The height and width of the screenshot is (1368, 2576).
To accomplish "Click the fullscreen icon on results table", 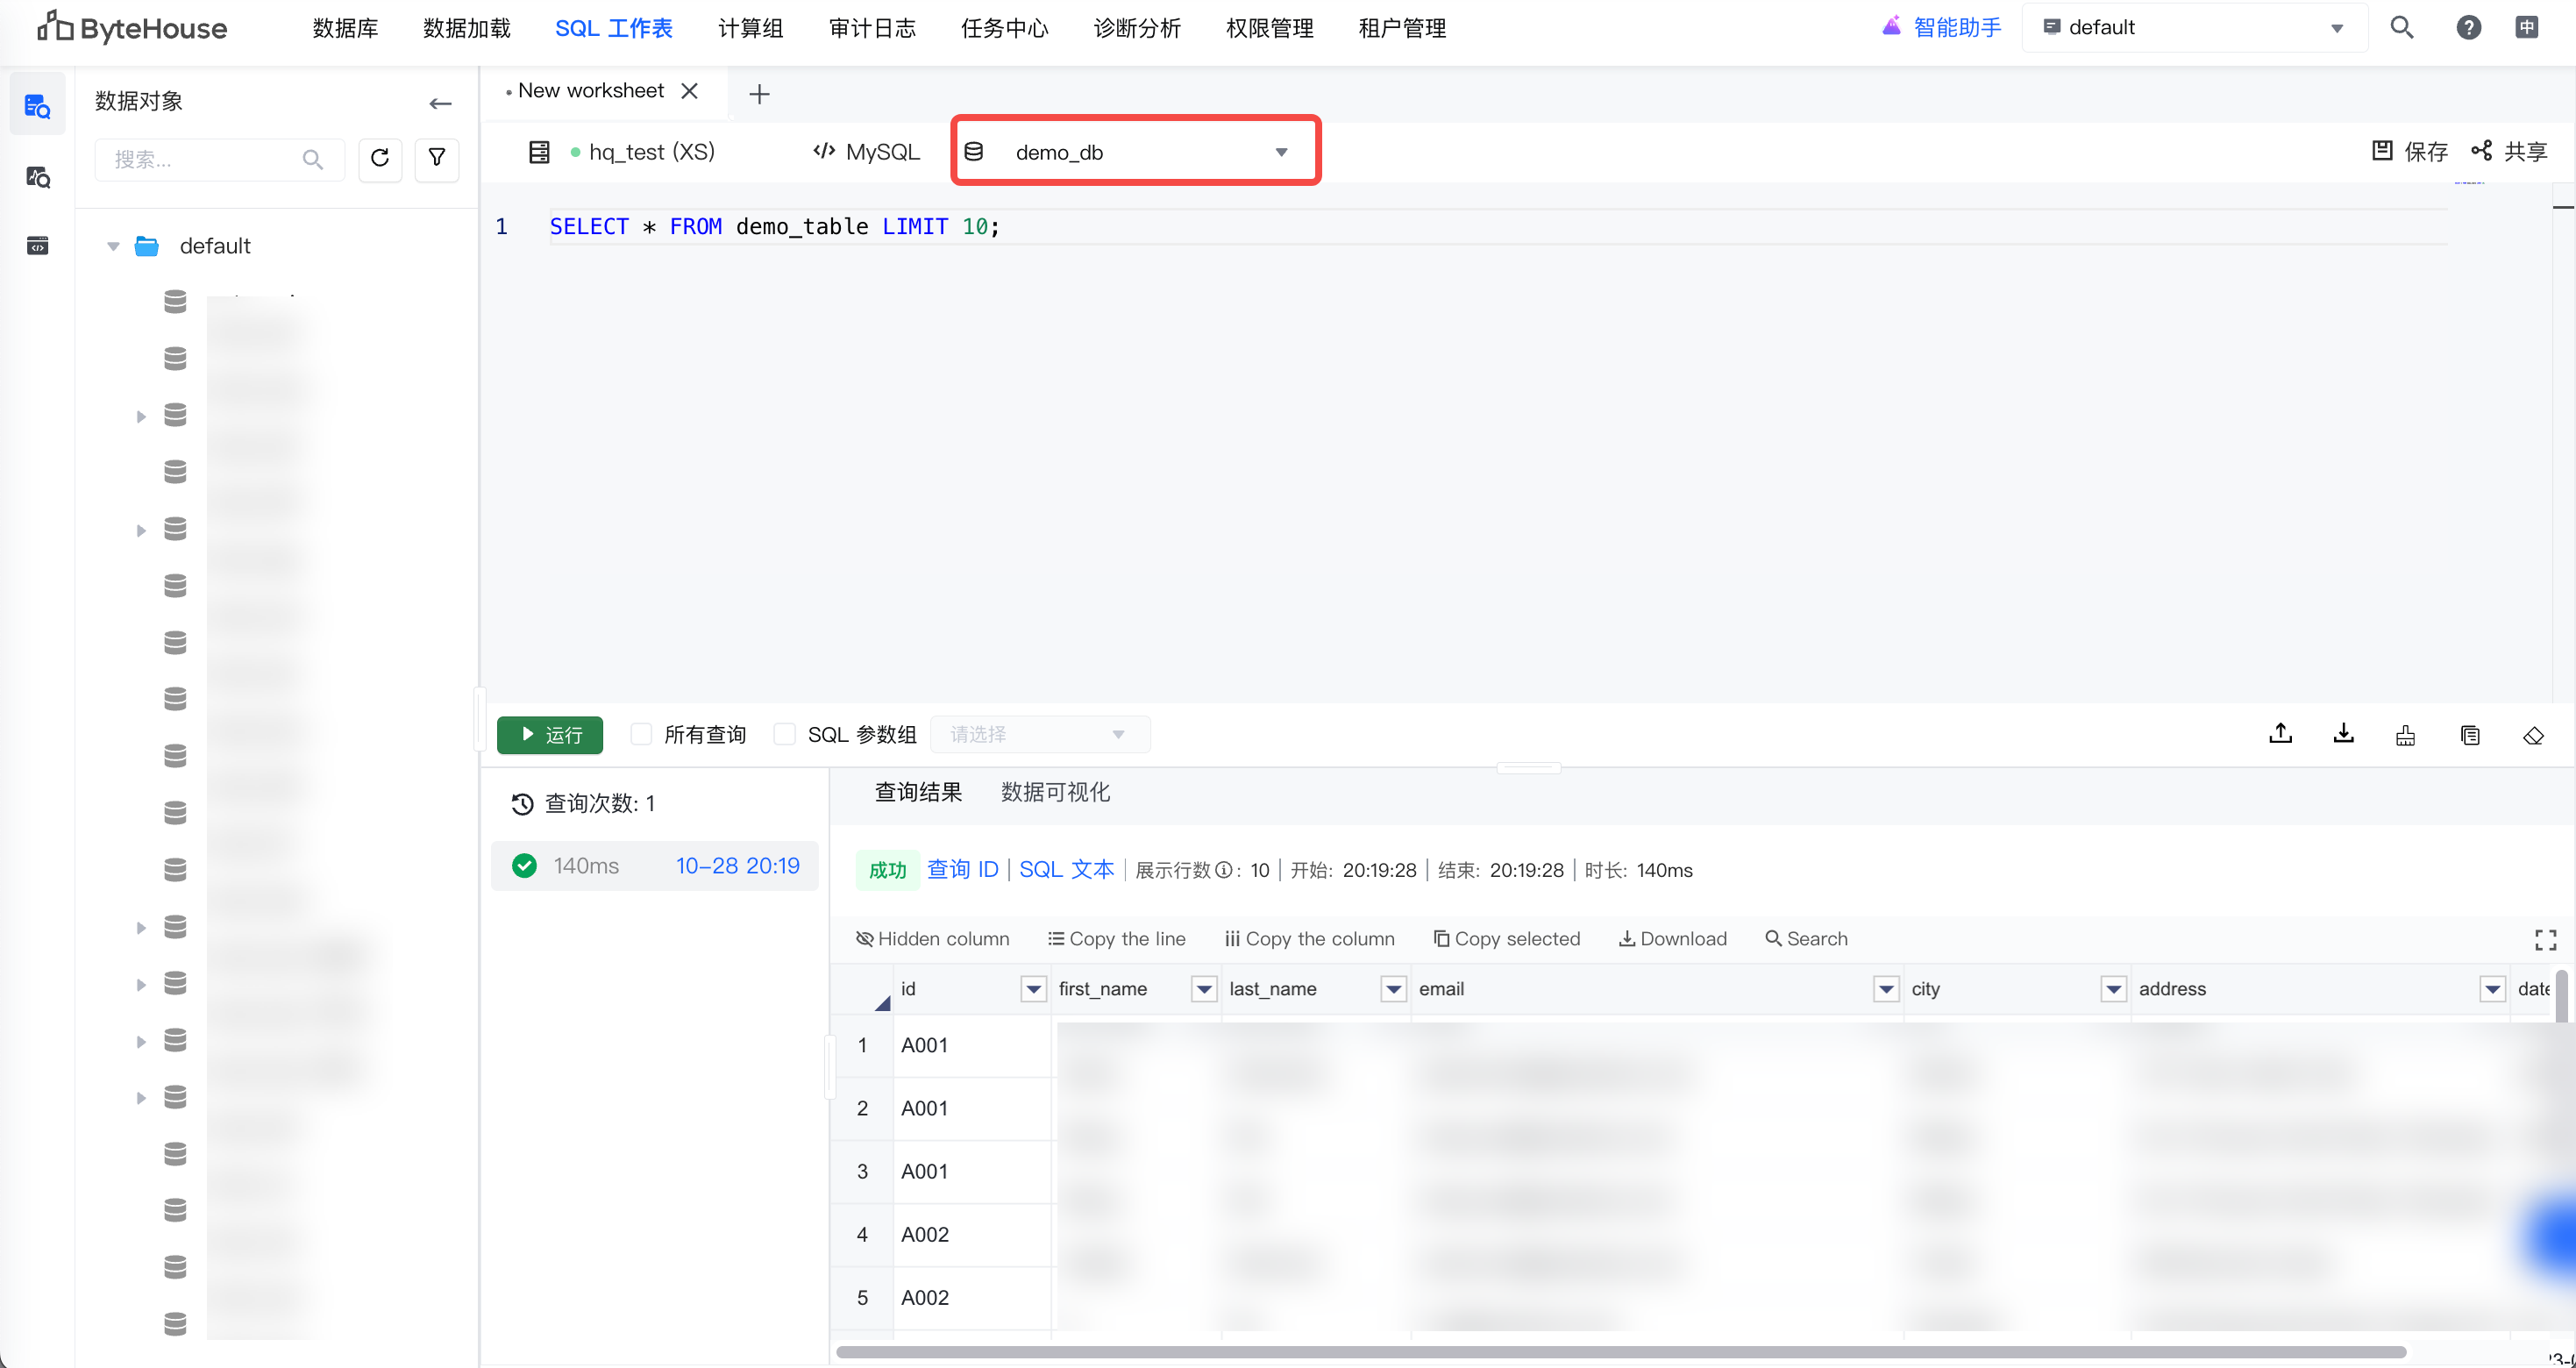I will point(2545,939).
